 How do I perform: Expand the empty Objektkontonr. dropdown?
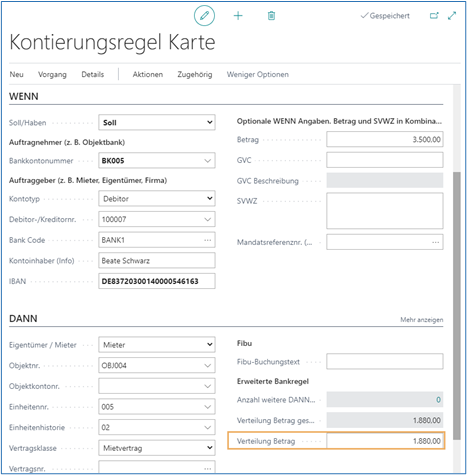(x=207, y=386)
